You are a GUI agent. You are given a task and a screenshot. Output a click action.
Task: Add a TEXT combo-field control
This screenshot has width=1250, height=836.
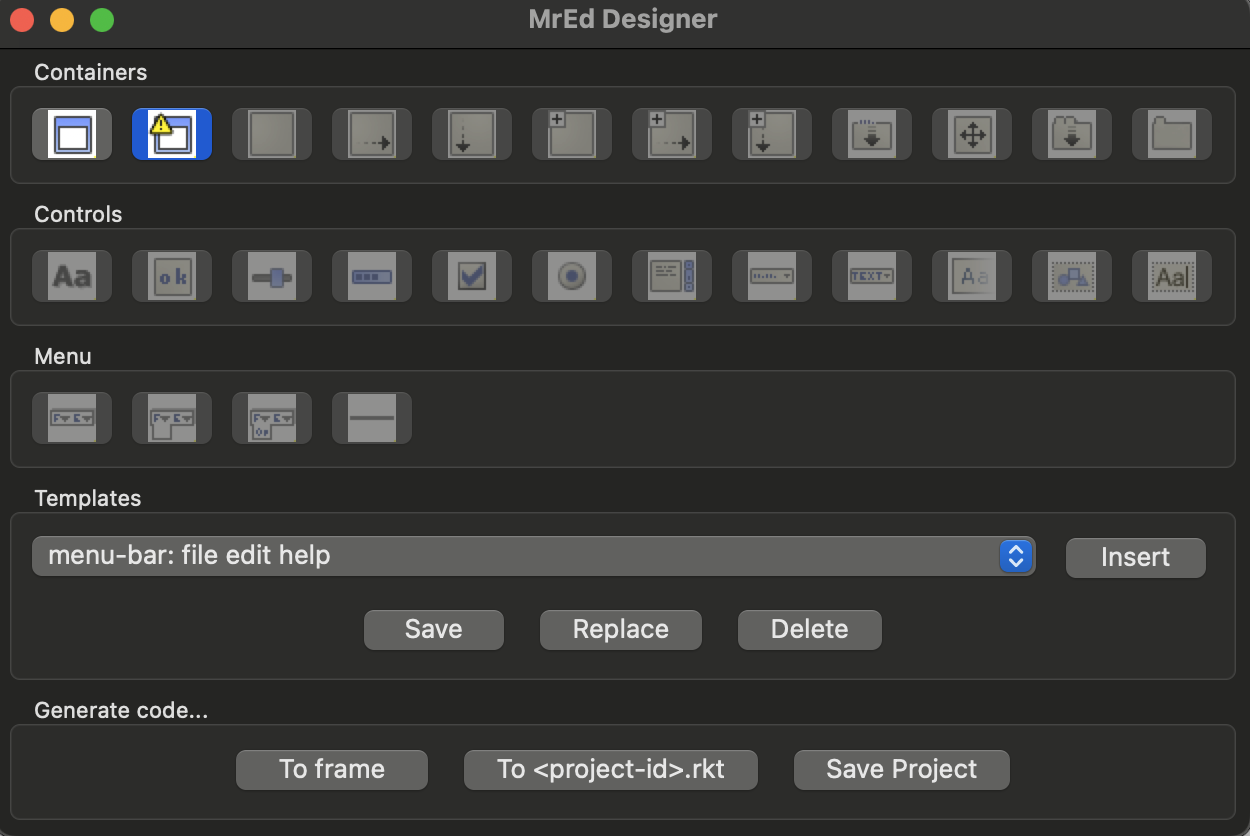pyautogui.click(x=872, y=276)
